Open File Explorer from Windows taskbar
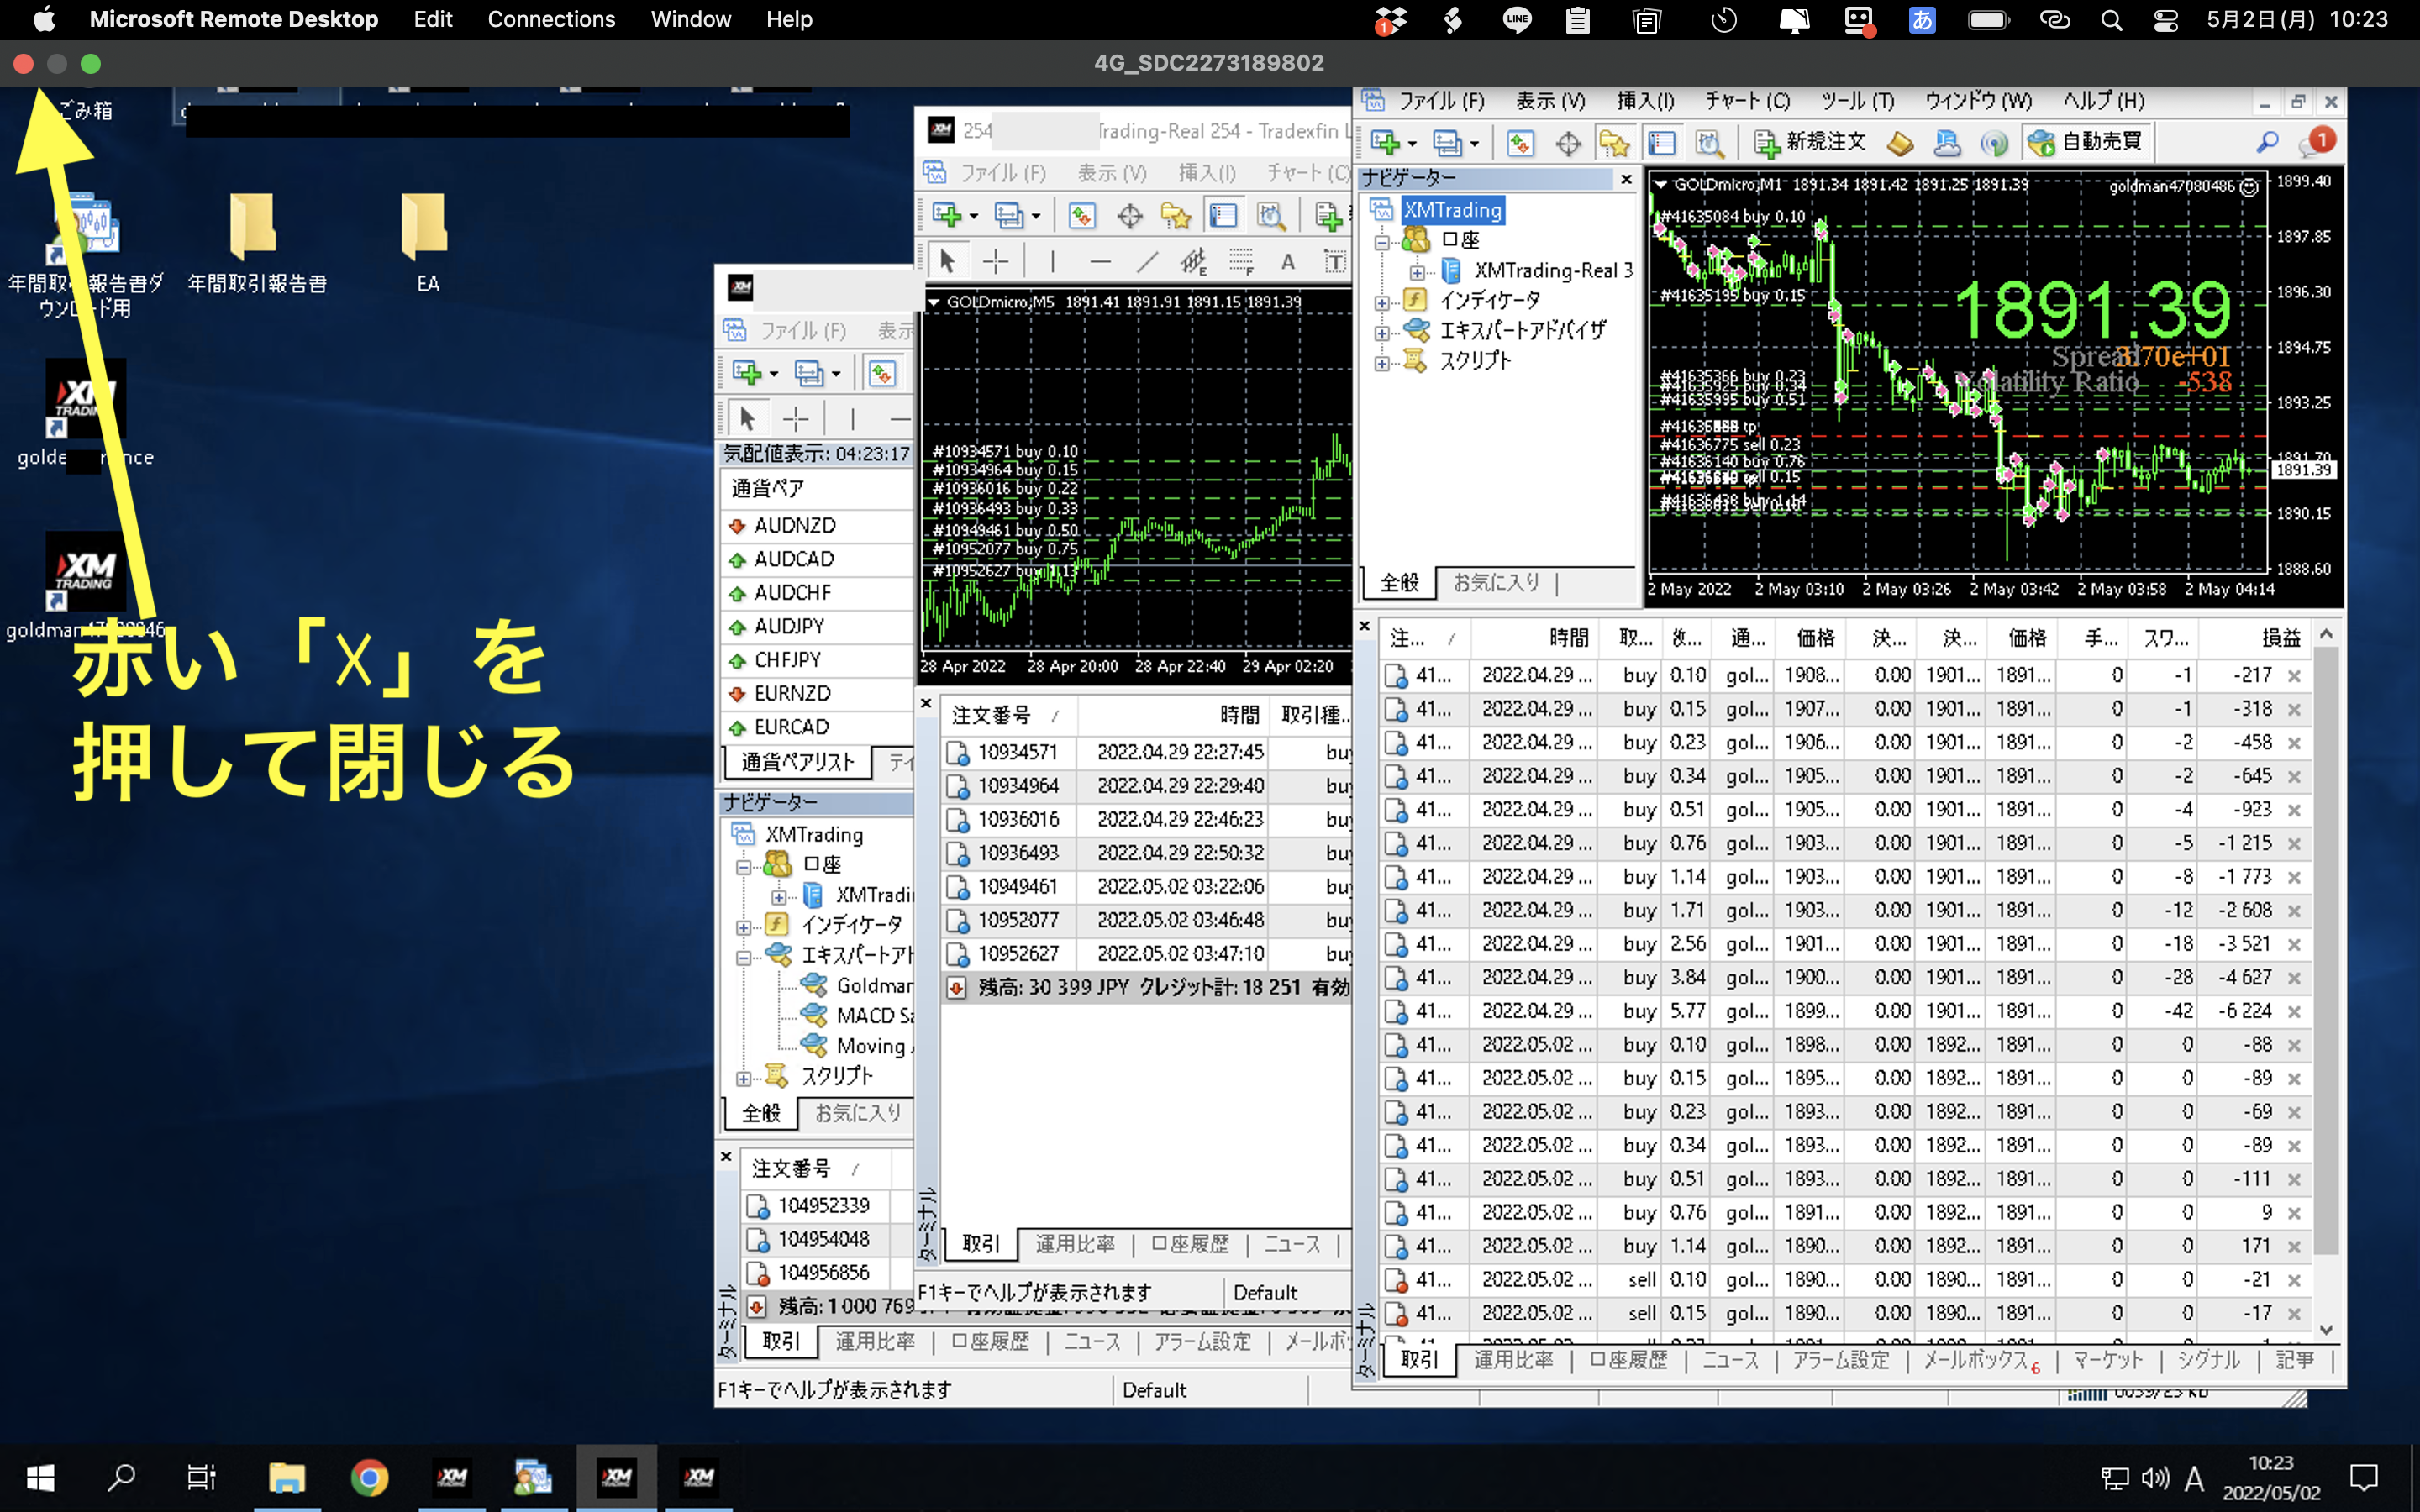 [287, 1477]
